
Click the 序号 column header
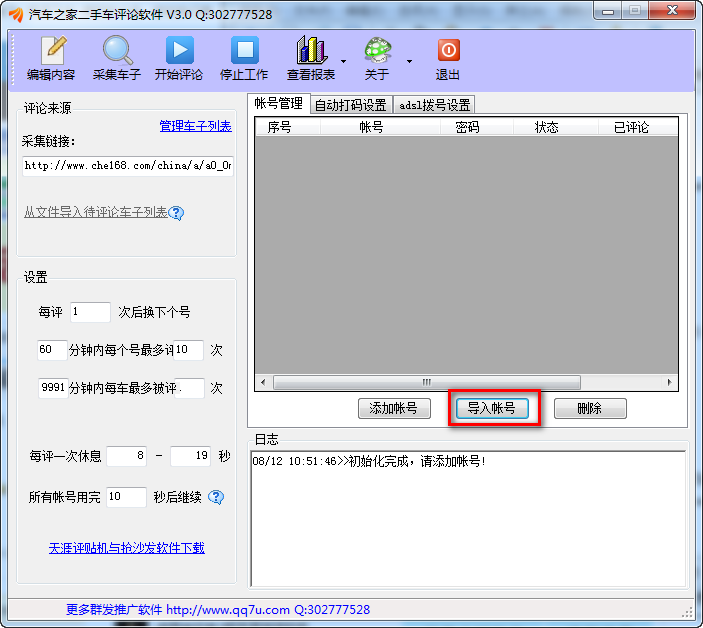(x=287, y=127)
